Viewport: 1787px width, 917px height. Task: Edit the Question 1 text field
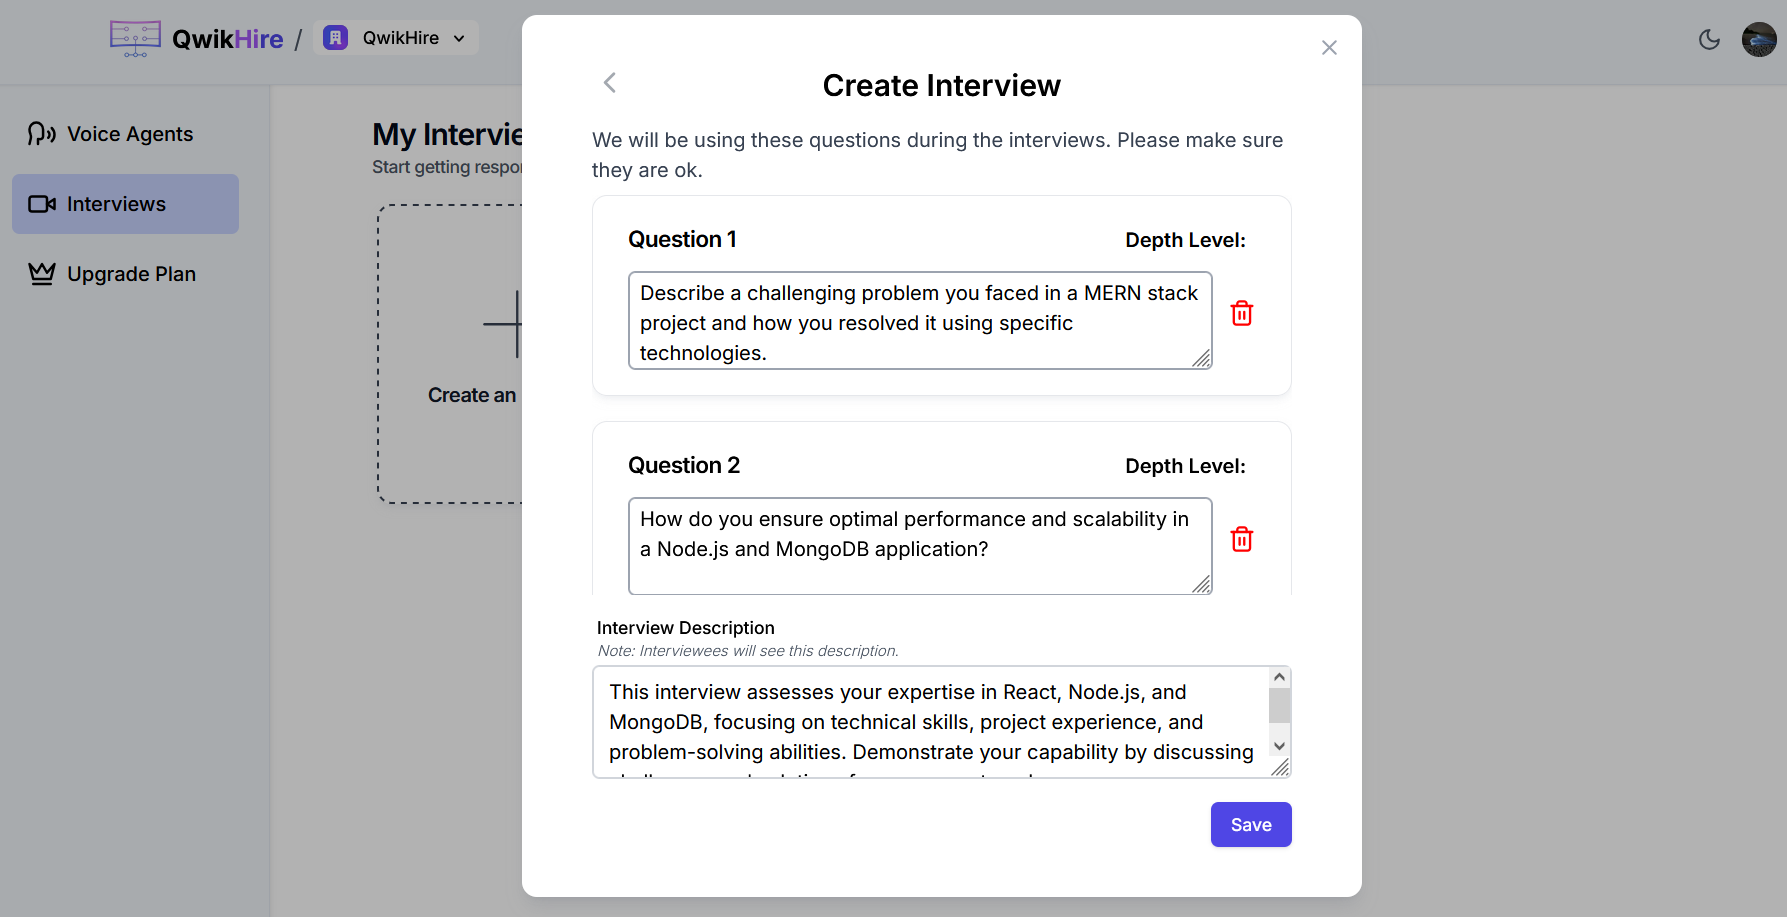pyautogui.click(x=919, y=320)
